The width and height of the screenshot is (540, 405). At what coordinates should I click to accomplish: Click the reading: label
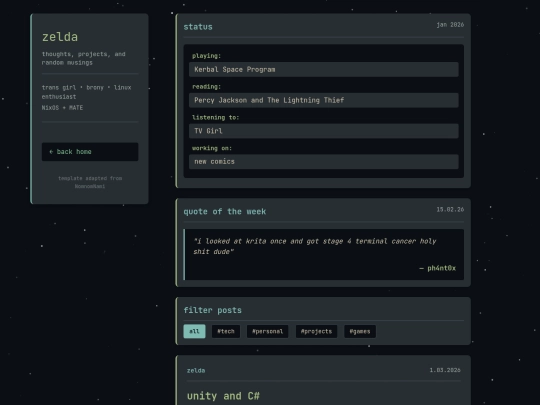coord(207,87)
